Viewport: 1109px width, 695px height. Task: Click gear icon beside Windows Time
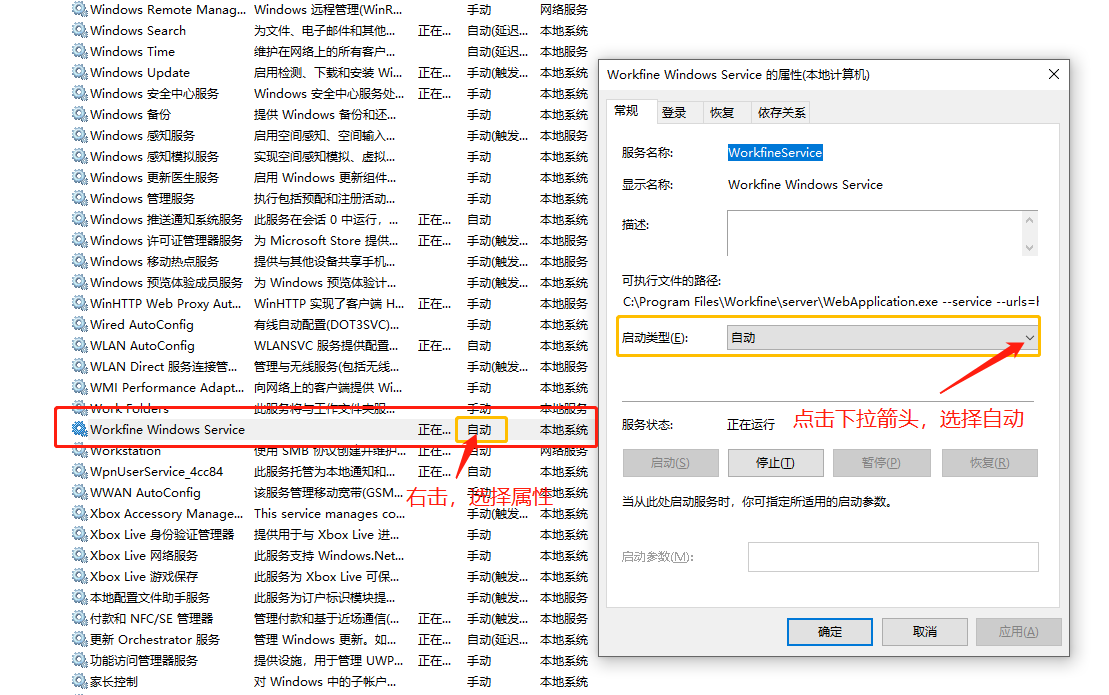79,52
